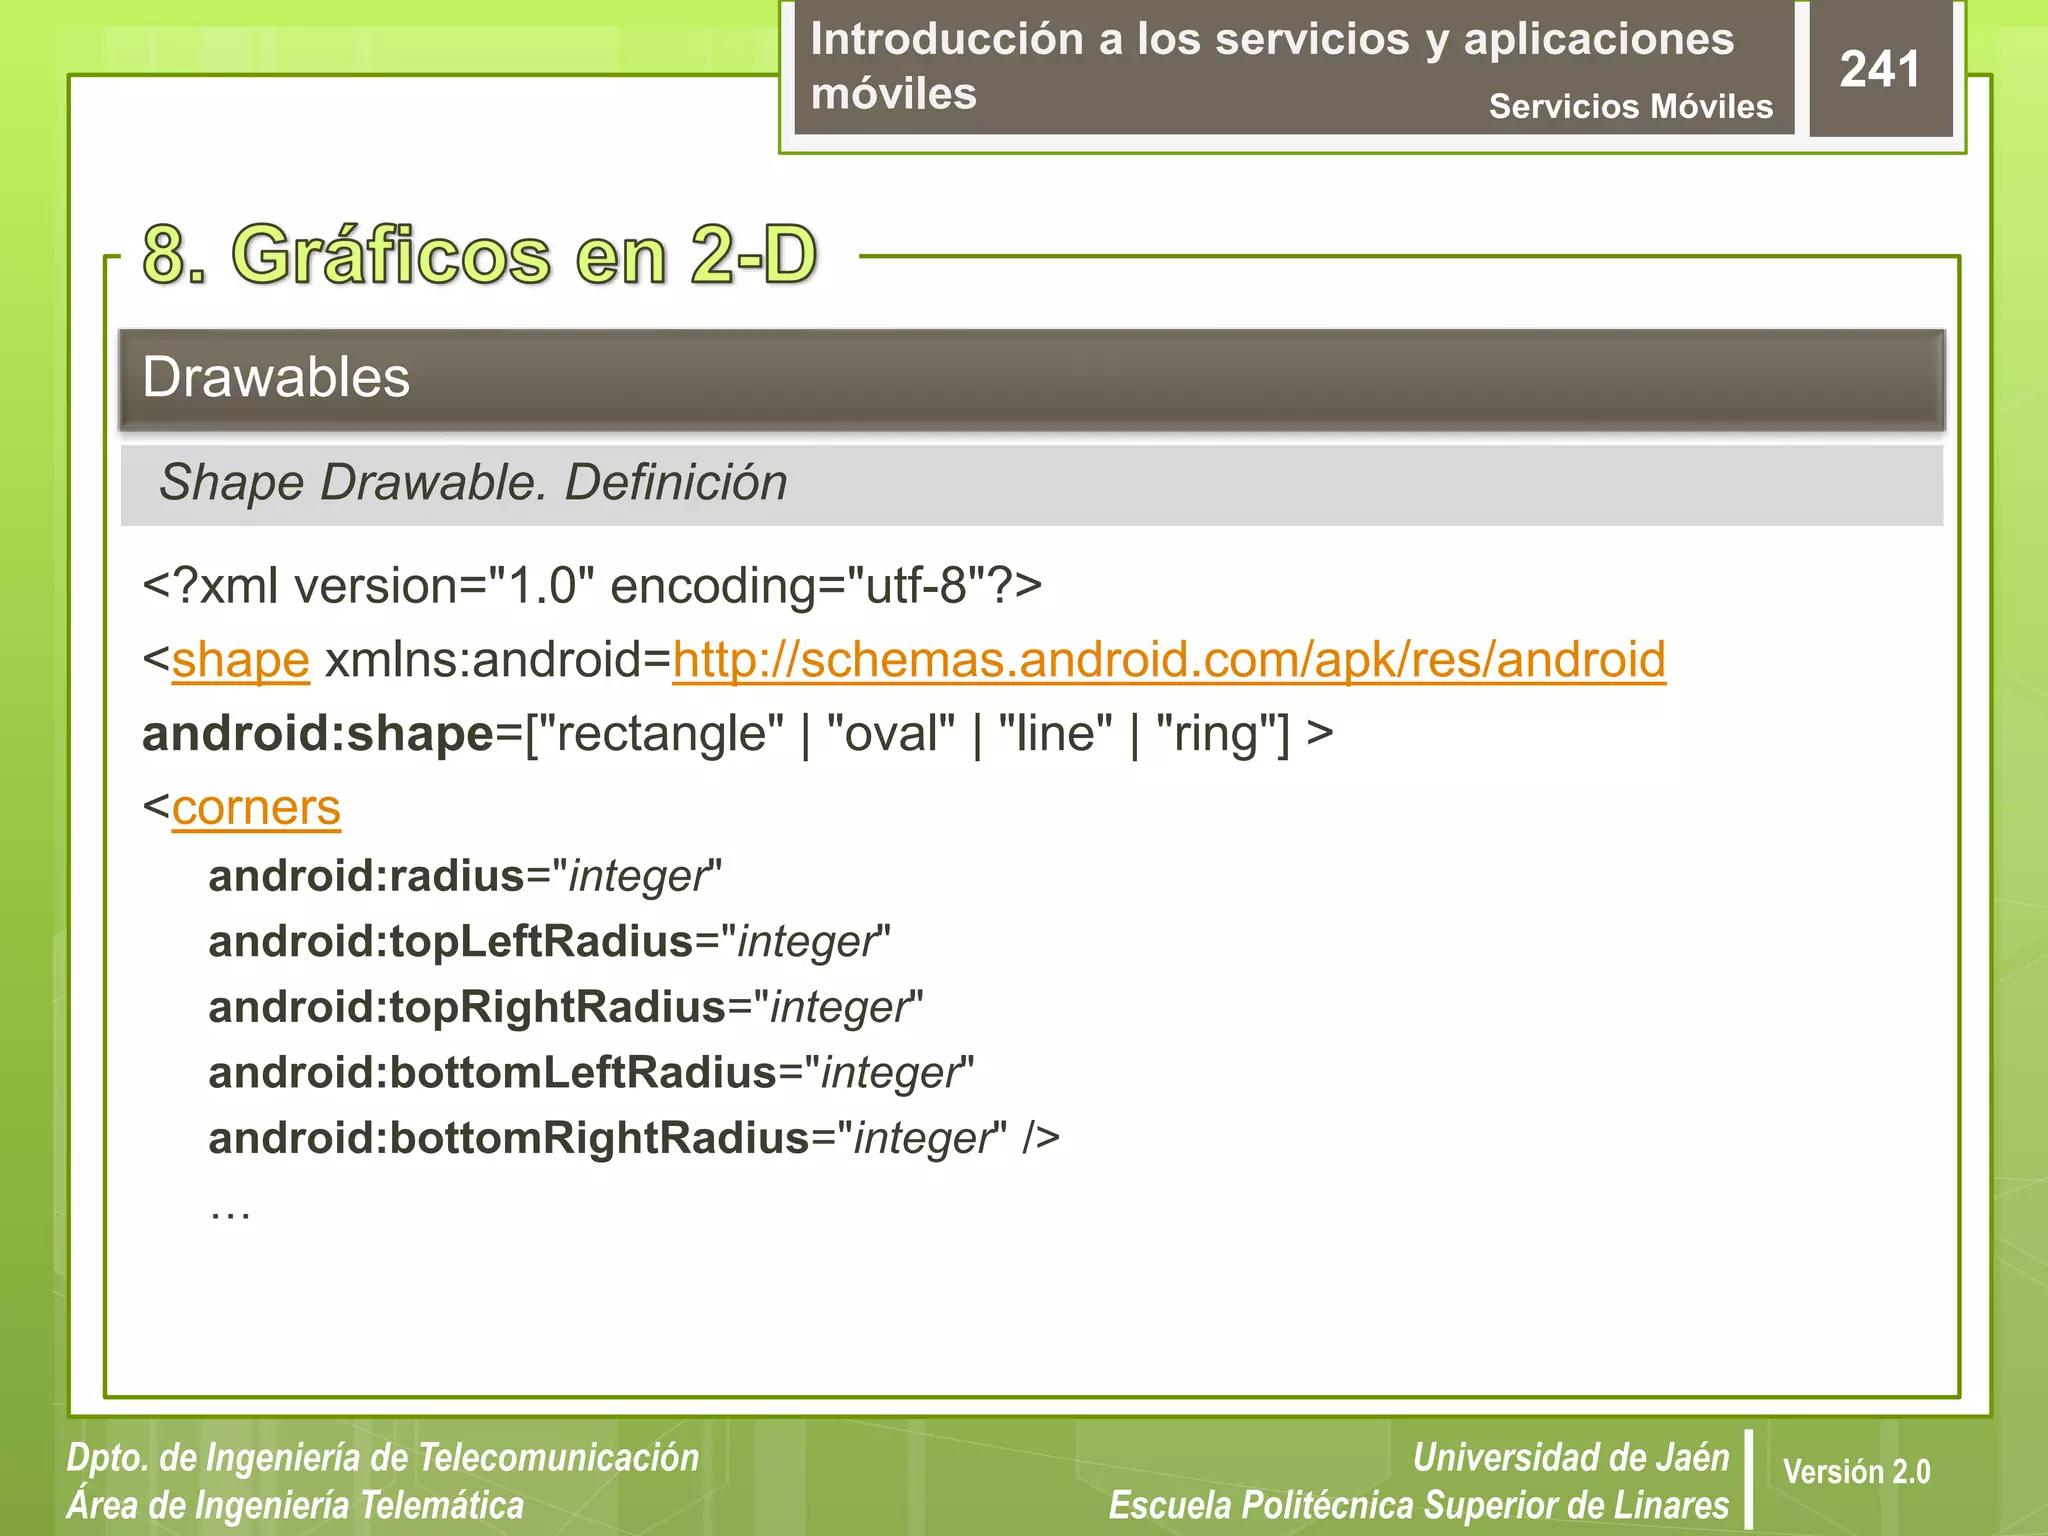Click the 'Versión 2.0' label
Image resolution: width=2048 pixels, height=1536 pixels.
click(1856, 1472)
